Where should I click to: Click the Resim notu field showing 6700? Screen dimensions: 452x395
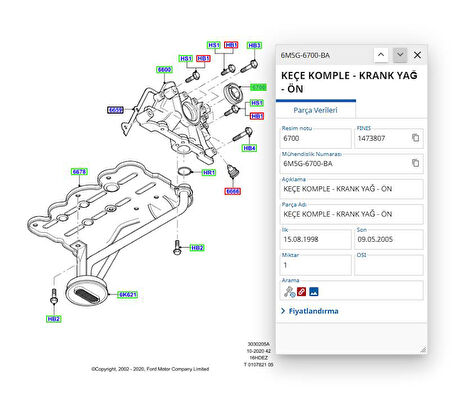tap(315, 138)
